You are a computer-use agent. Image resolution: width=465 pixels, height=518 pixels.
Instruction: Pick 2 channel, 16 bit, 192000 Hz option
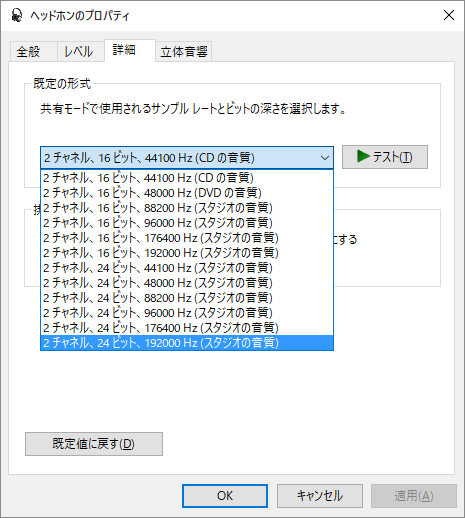pos(187,253)
